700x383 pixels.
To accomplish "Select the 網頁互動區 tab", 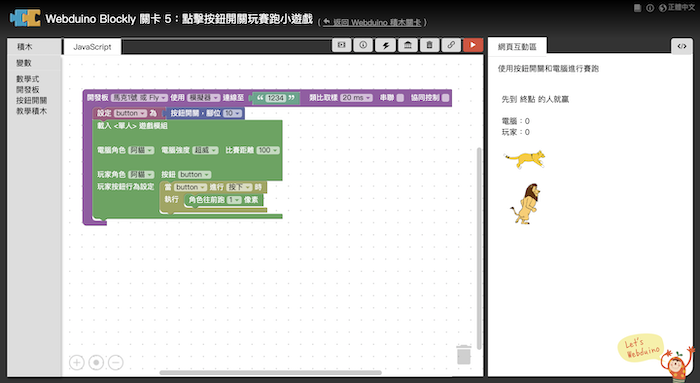I will pos(517,47).
